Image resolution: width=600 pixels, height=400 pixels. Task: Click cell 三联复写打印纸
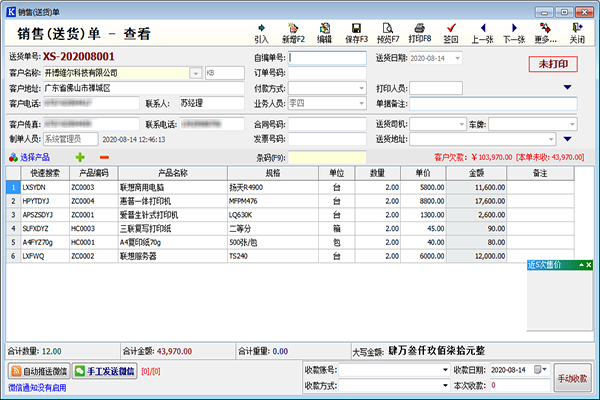point(173,229)
